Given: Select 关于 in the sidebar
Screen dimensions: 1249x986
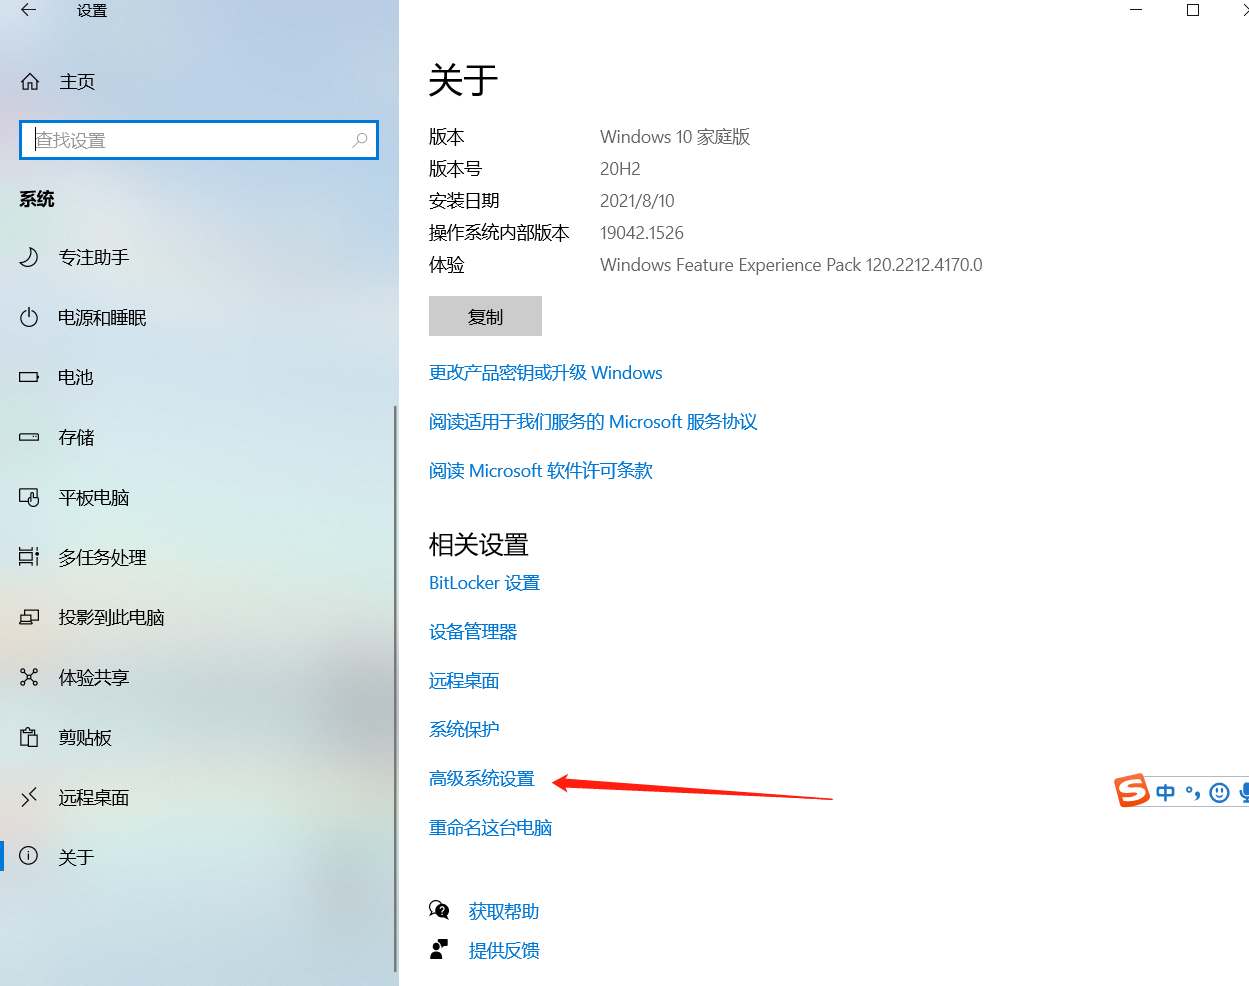Looking at the screenshot, I should pos(76,857).
